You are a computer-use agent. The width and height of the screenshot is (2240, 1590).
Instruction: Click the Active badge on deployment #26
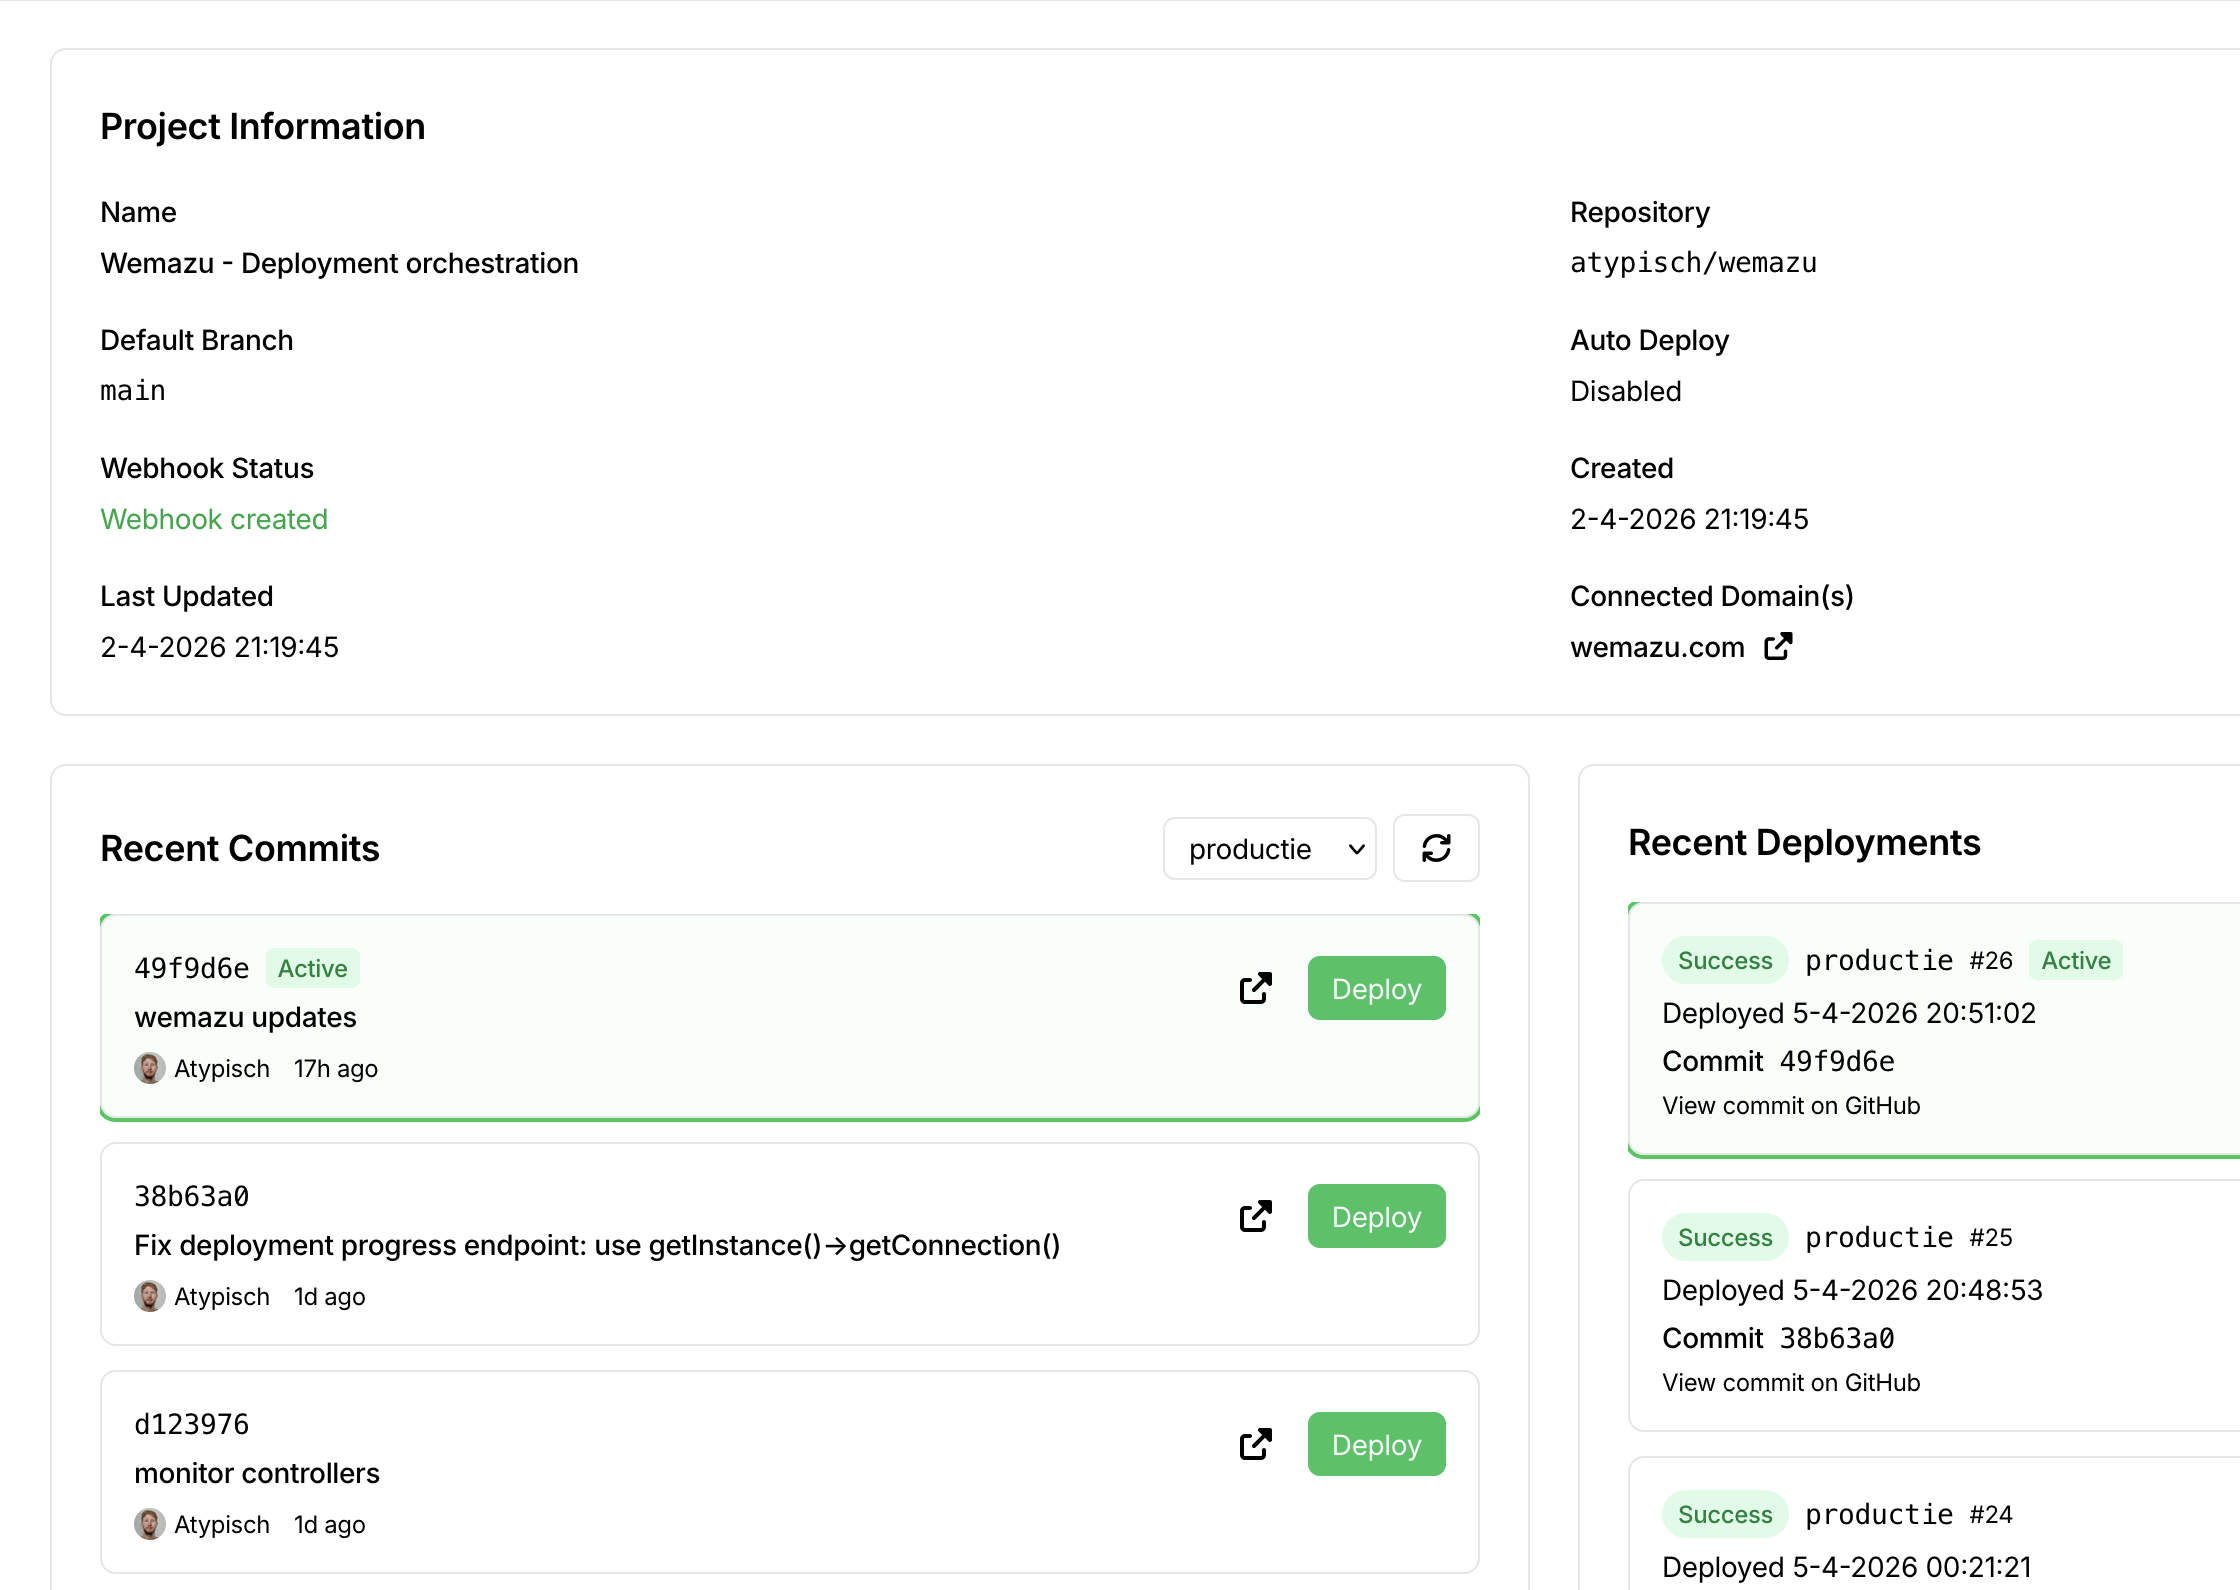click(2075, 960)
